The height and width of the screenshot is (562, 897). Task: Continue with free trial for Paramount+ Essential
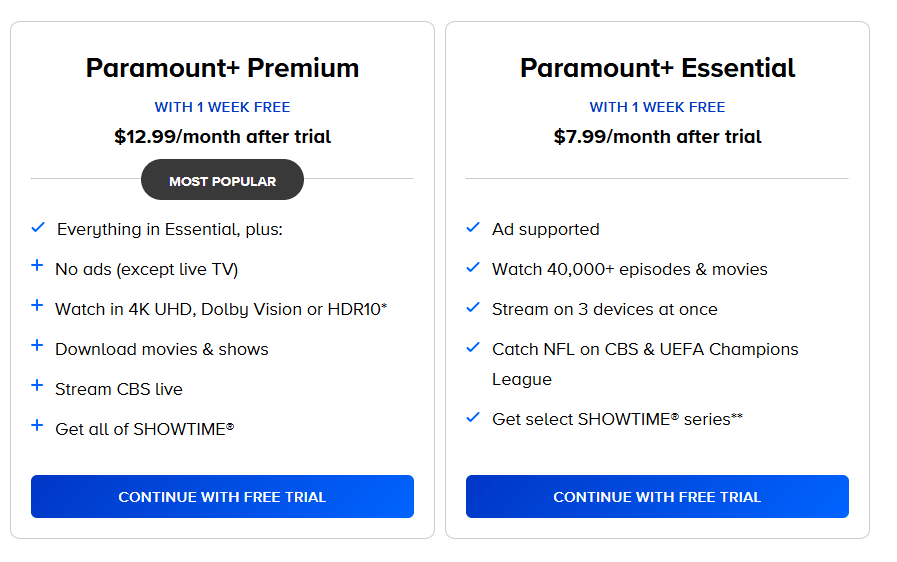[657, 497]
